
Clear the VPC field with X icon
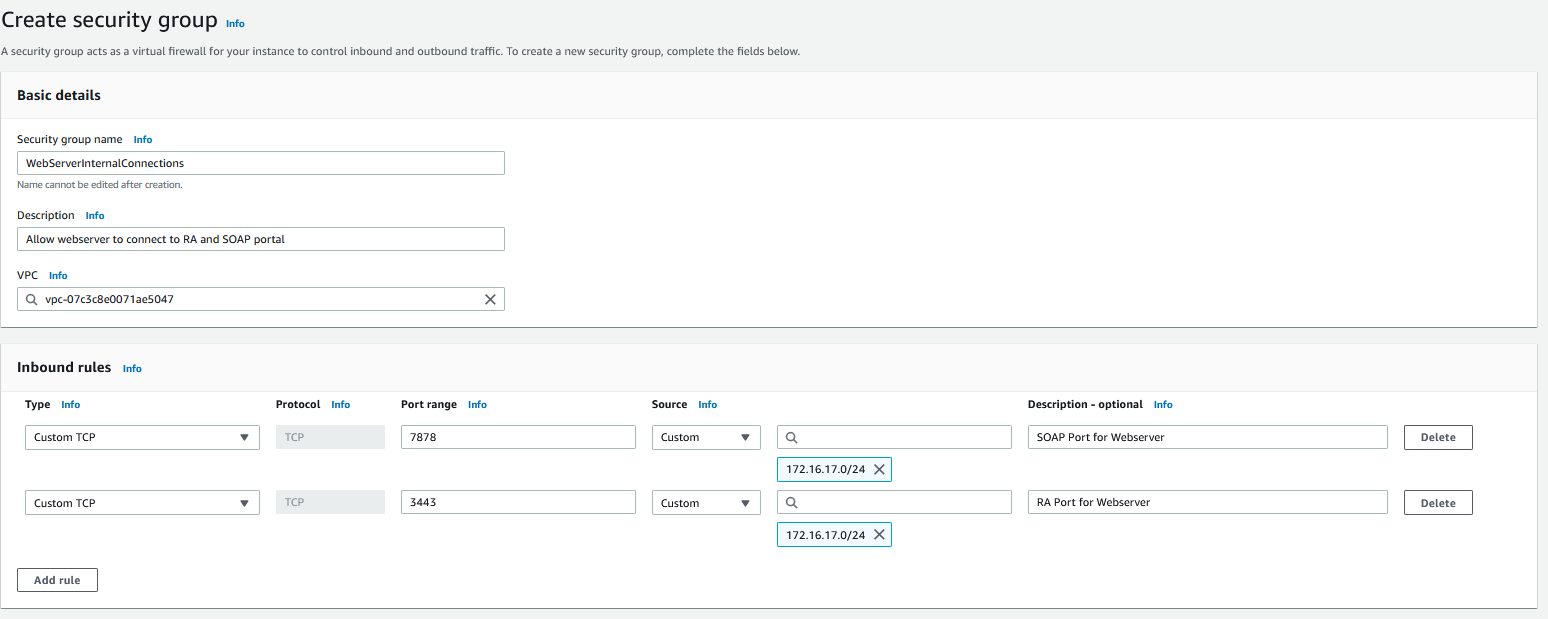(490, 299)
